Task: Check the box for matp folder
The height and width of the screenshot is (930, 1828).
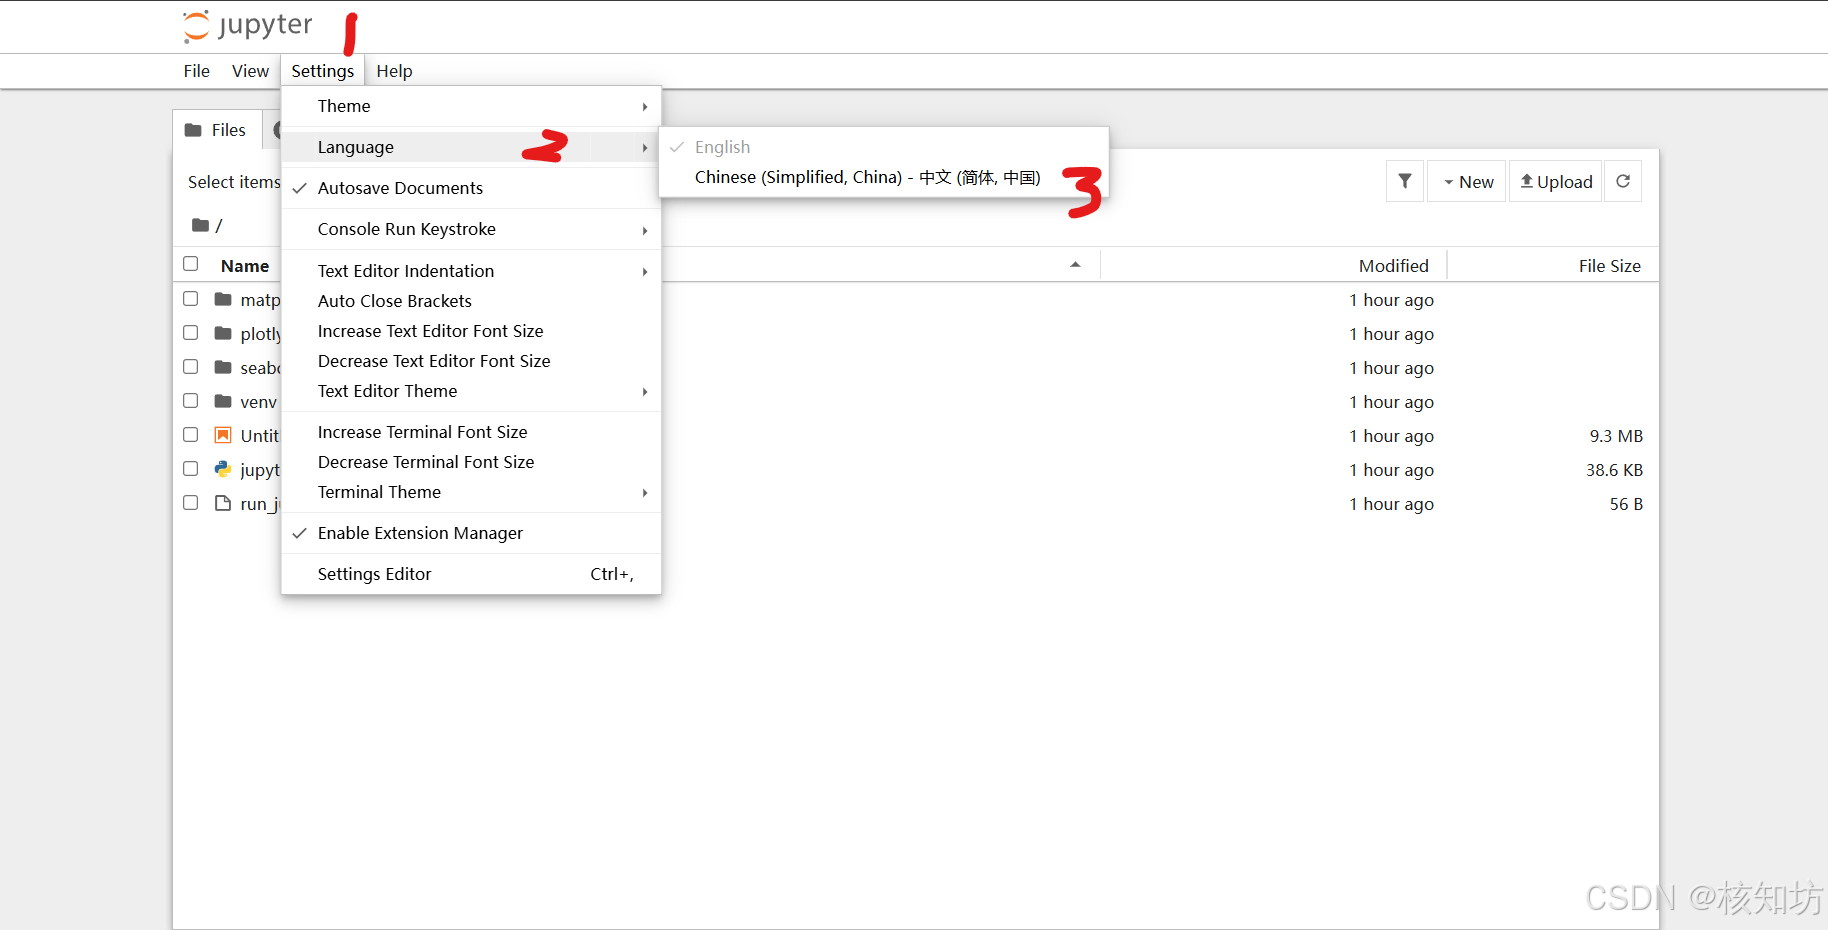Action: pos(191,298)
